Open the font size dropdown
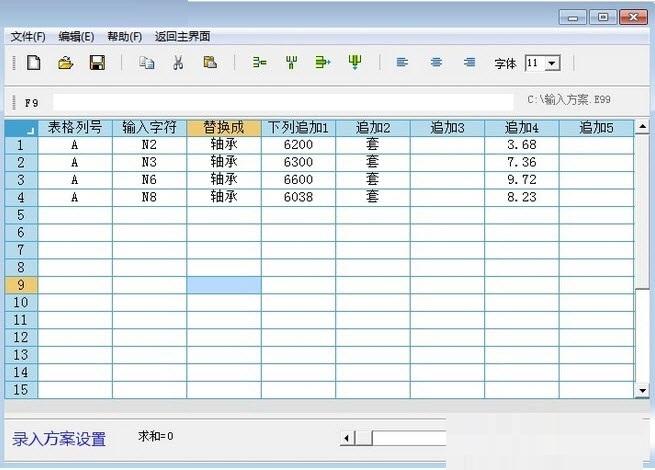Image resolution: width=655 pixels, height=470 pixels. coord(553,63)
